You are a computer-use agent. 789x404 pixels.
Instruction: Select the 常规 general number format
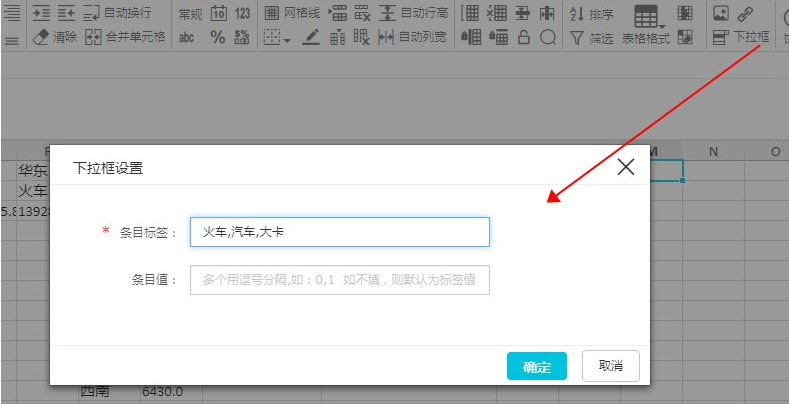pos(190,14)
